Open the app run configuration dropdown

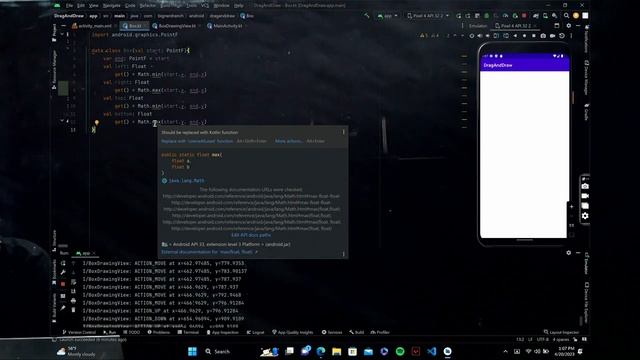pyautogui.click(x=387, y=16)
